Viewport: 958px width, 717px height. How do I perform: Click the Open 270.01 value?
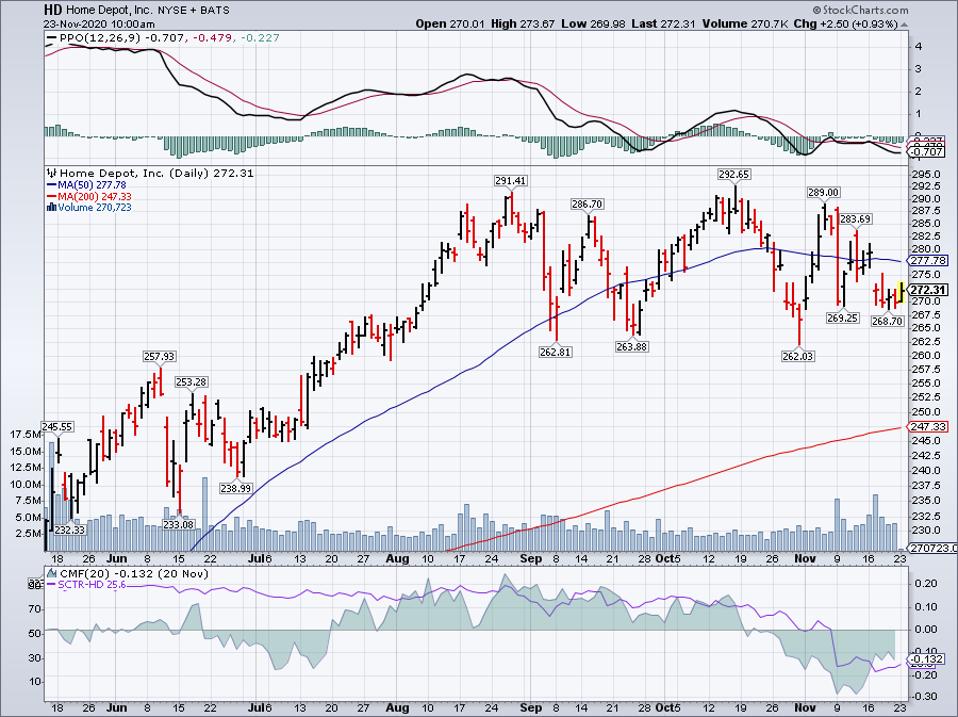tap(450, 24)
